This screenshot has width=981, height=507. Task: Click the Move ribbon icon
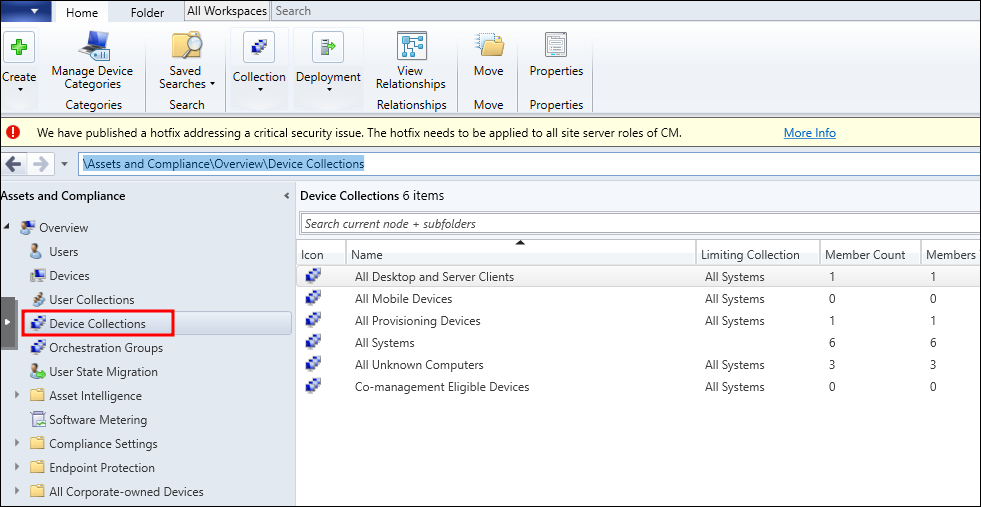pos(488,47)
